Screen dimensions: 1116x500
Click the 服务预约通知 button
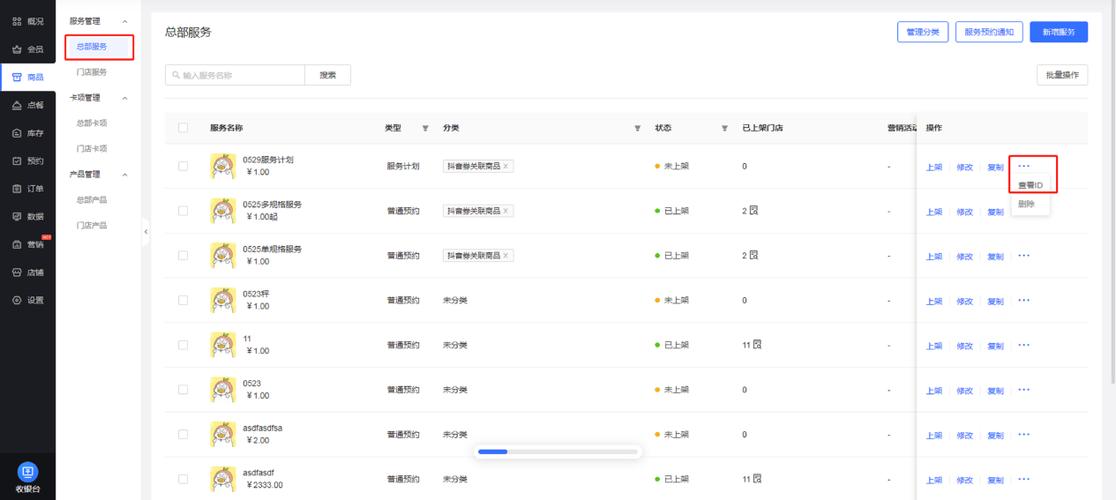(x=989, y=32)
